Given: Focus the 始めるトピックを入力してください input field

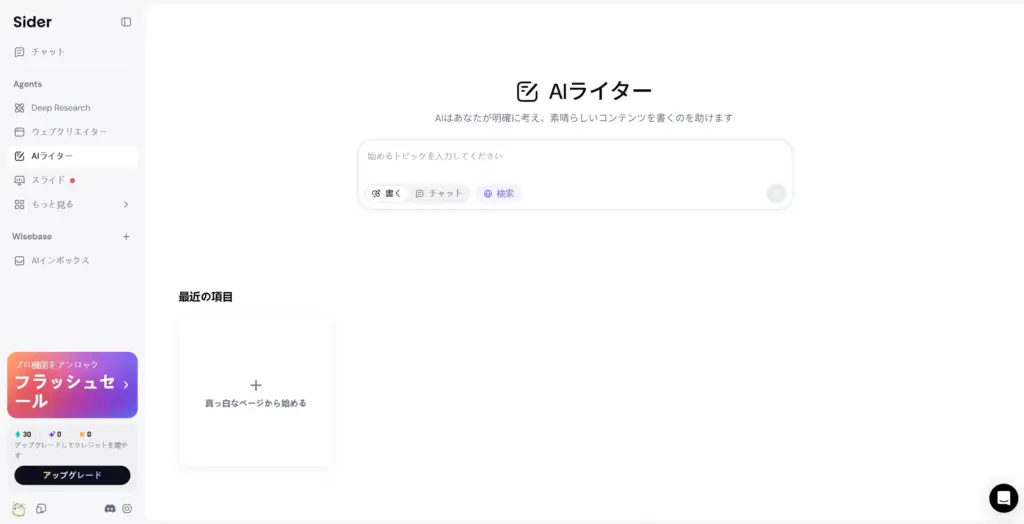Looking at the screenshot, I should (x=575, y=157).
